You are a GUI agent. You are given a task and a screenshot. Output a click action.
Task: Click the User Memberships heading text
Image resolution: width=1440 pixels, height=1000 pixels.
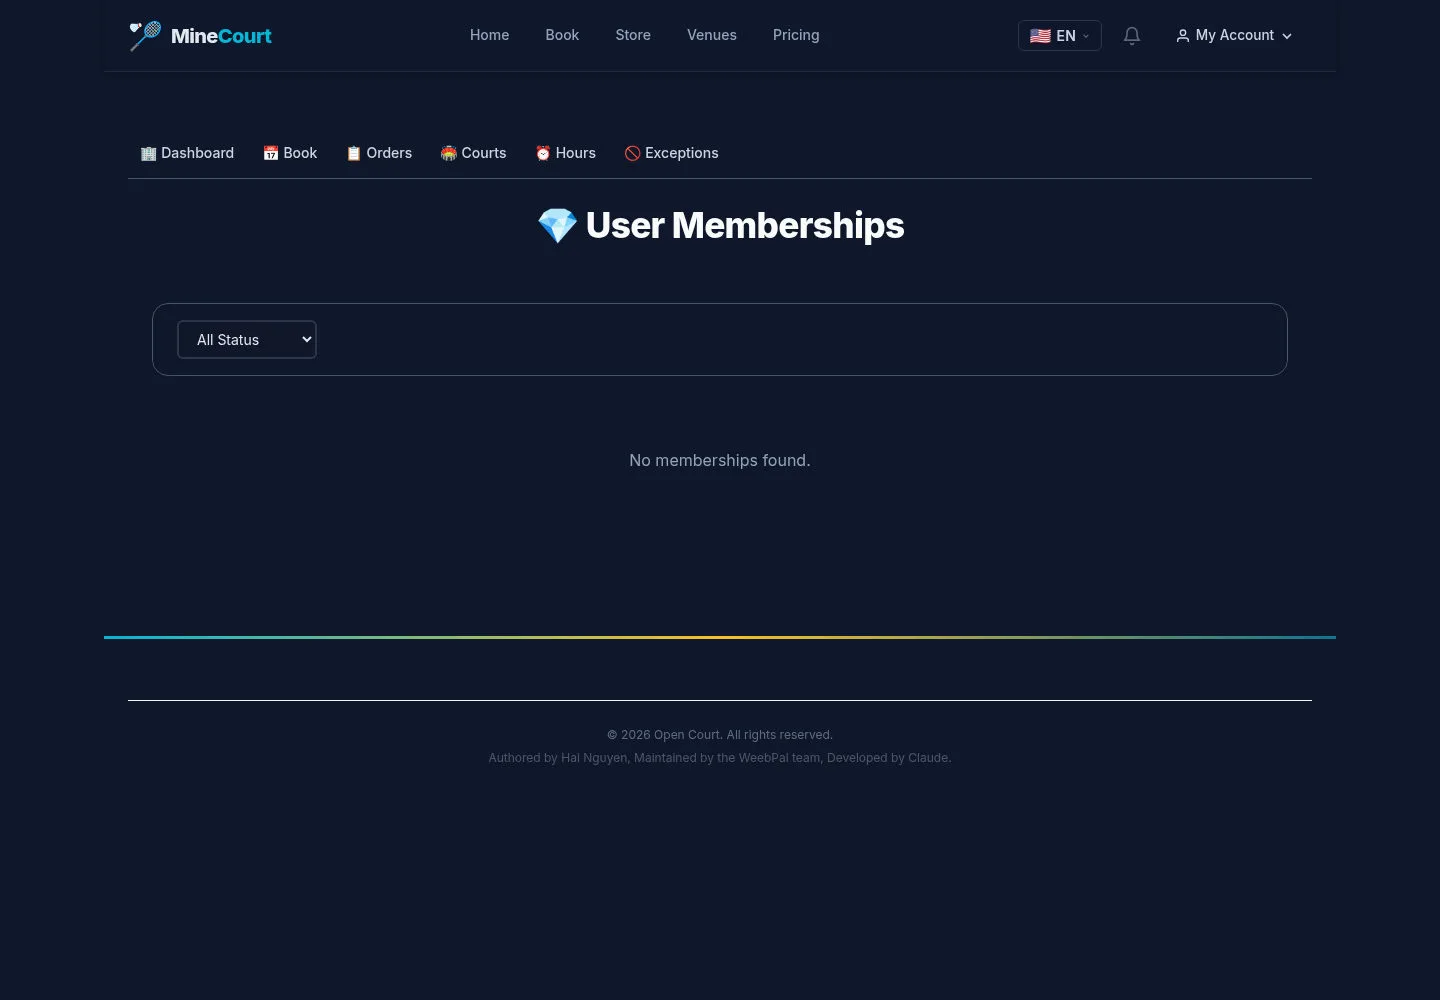coord(745,226)
